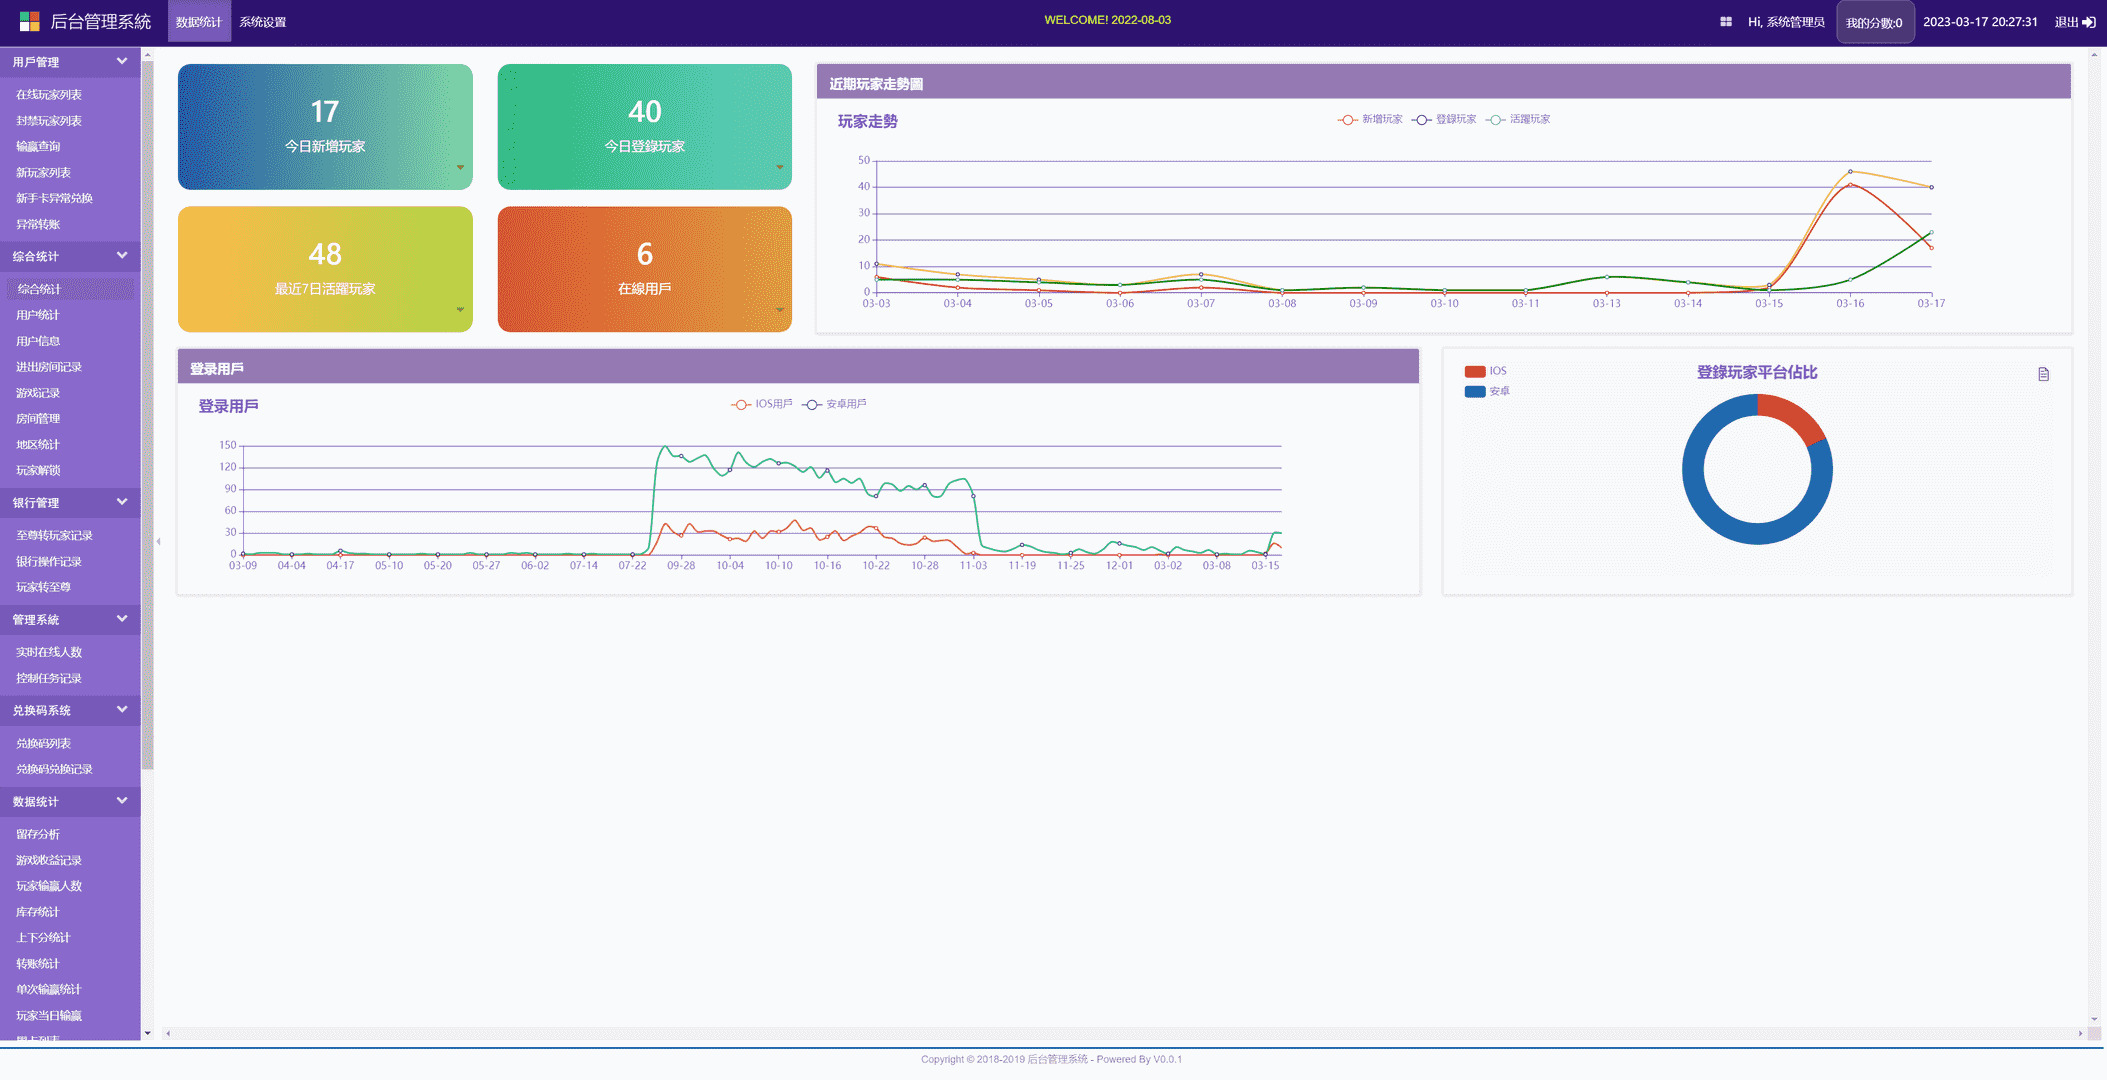Click the small arrow on 今日登錄玩家 card
Image resolution: width=2107 pixels, height=1080 pixels.
[780, 167]
